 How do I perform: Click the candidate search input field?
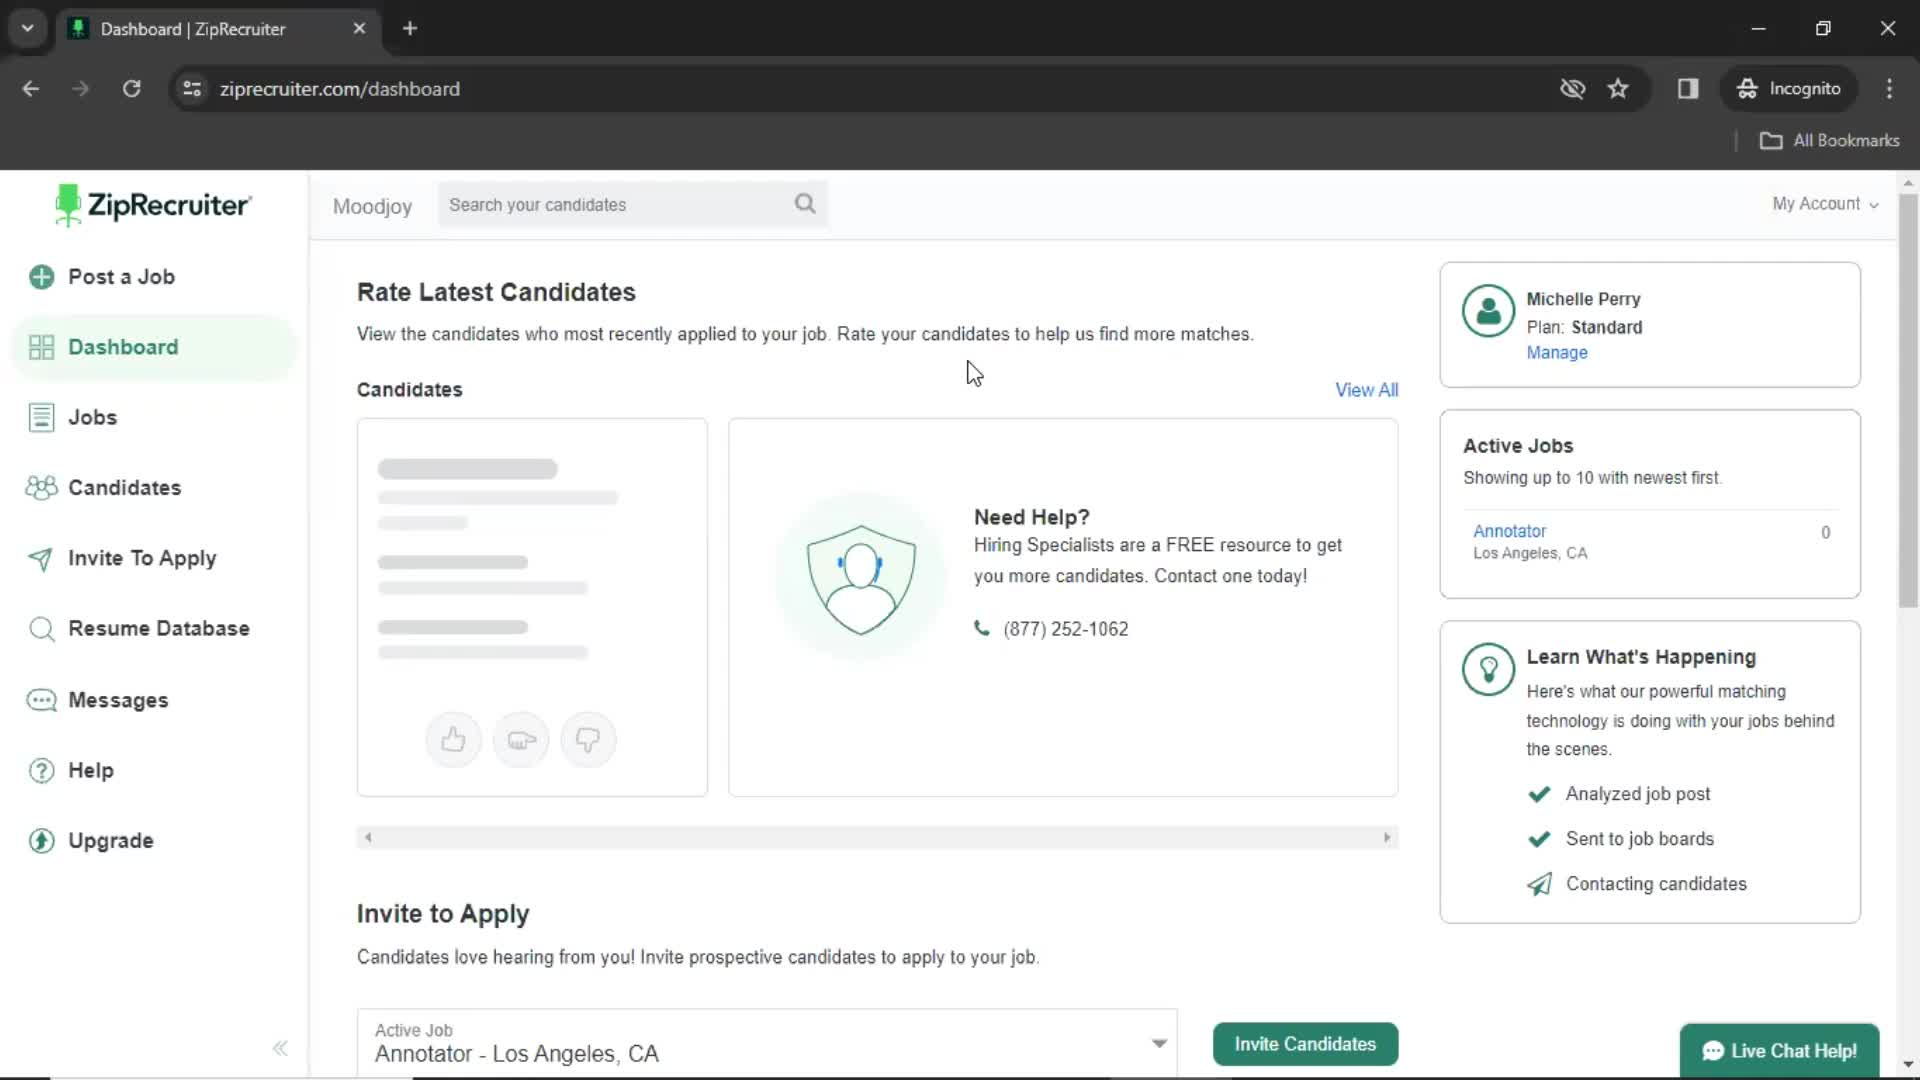tap(634, 204)
